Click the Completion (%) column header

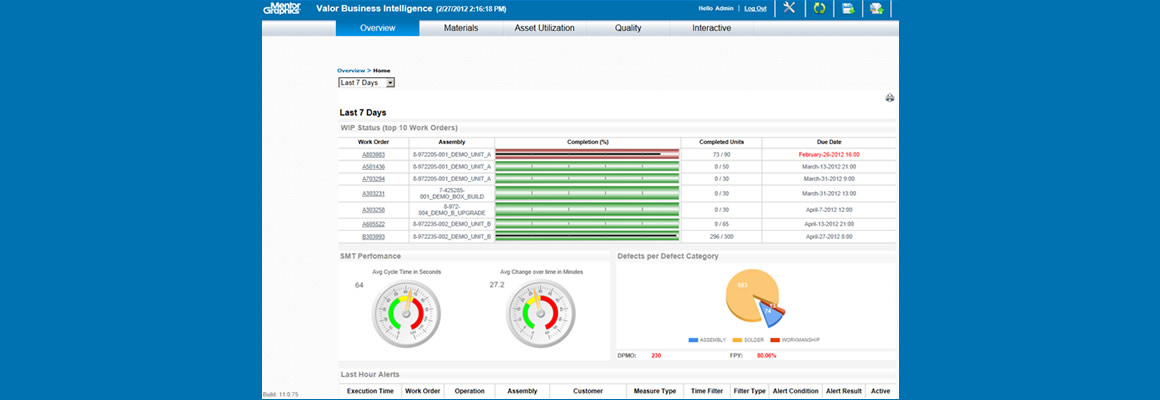click(587, 142)
